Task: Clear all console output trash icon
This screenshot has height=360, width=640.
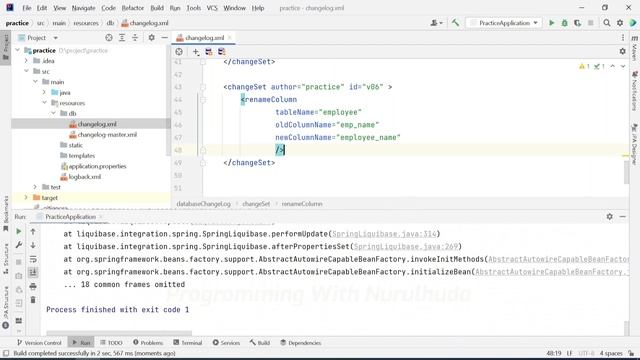Action: [33, 300]
